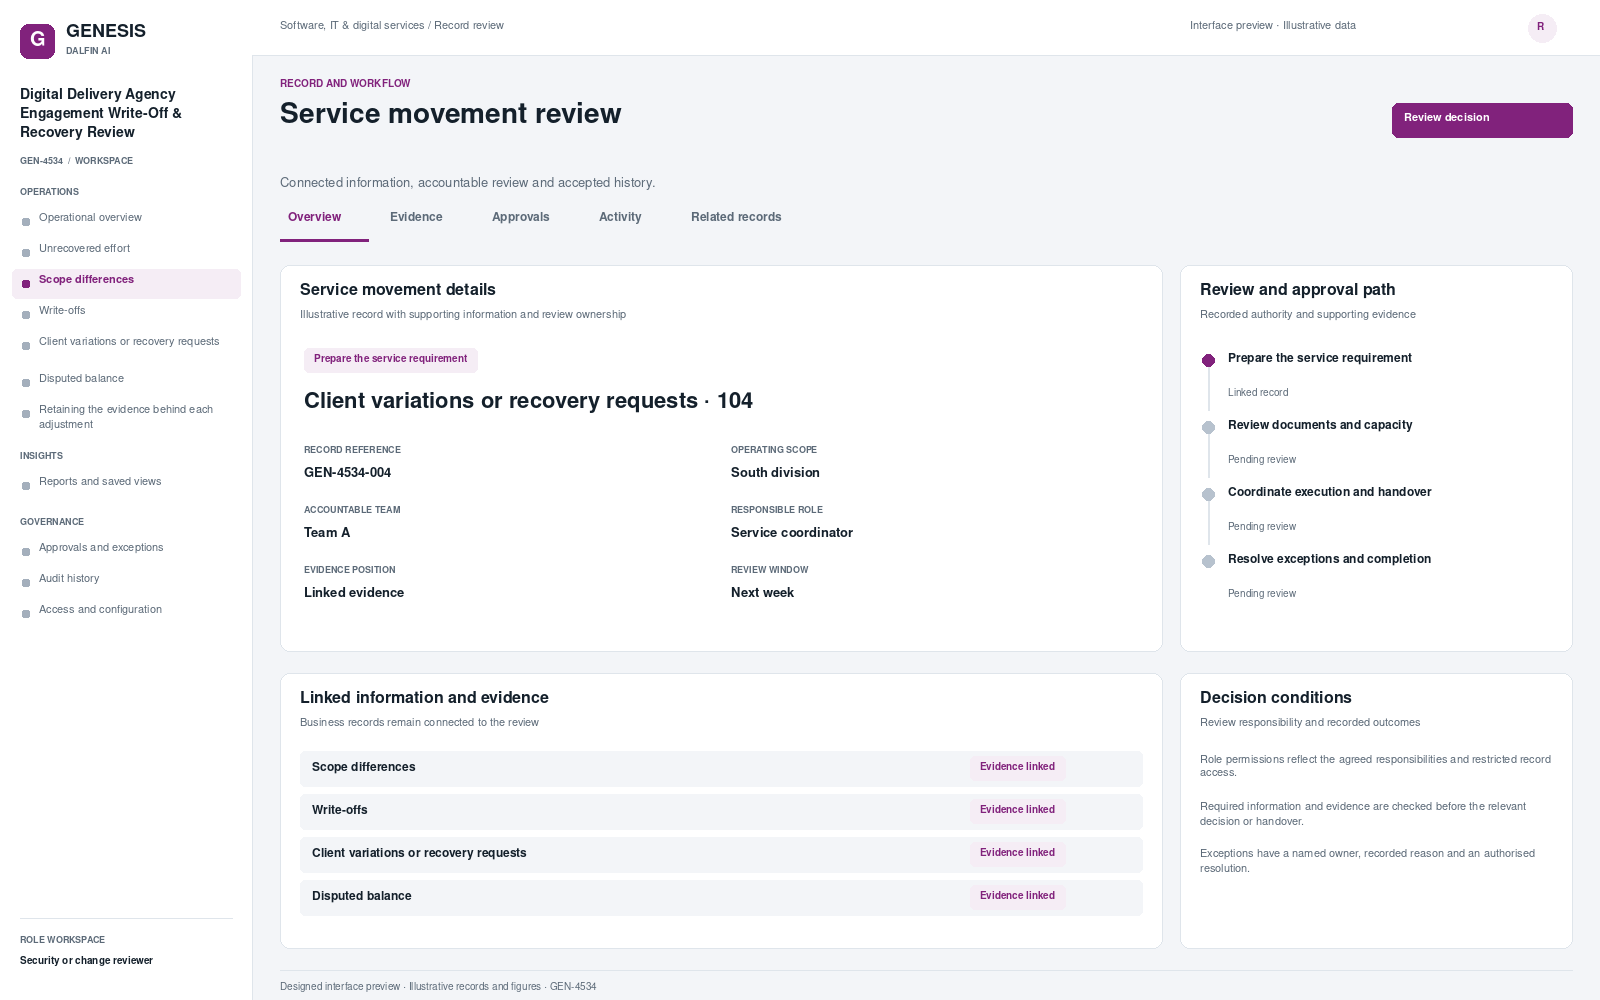Viewport: 1600px width, 1000px height.
Task: Select the step marker for Resolve exceptions and completion
Action: coord(1208,561)
